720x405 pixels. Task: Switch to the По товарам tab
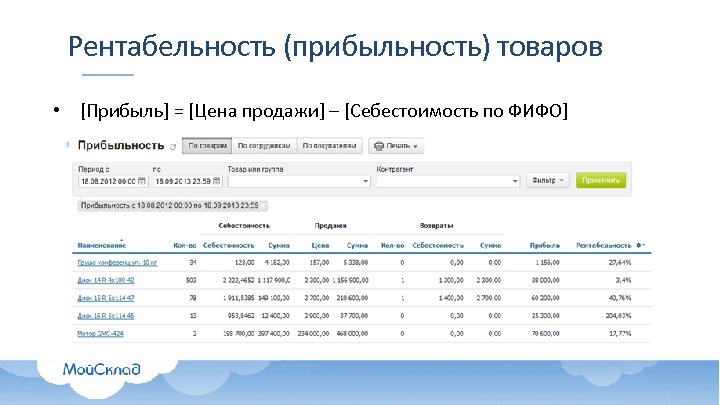click(x=207, y=146)
